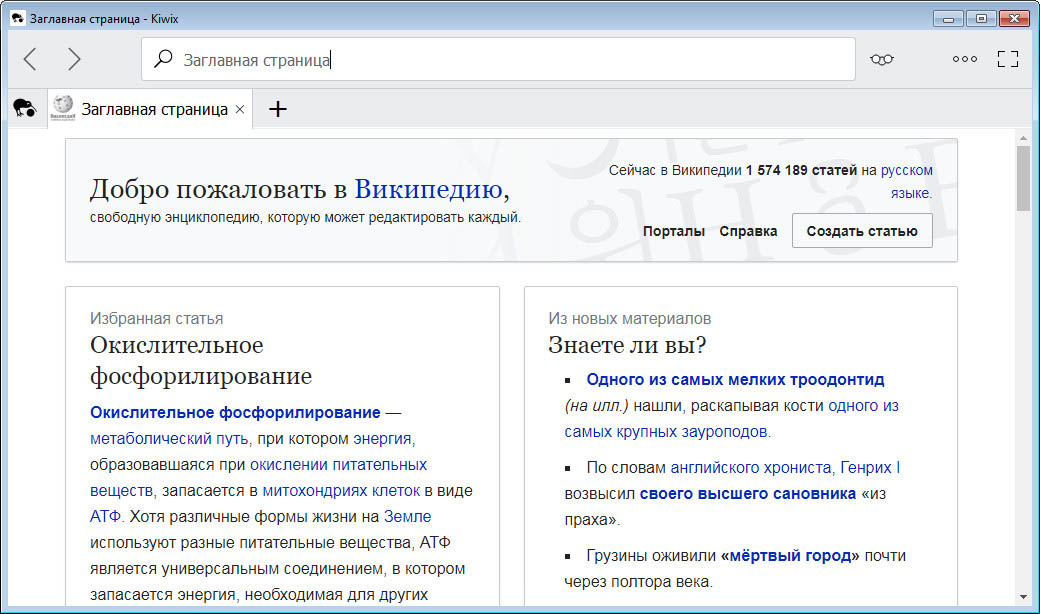Follow the Генрих I link
The image size is (1040, 614).
(x=870, y=468)
